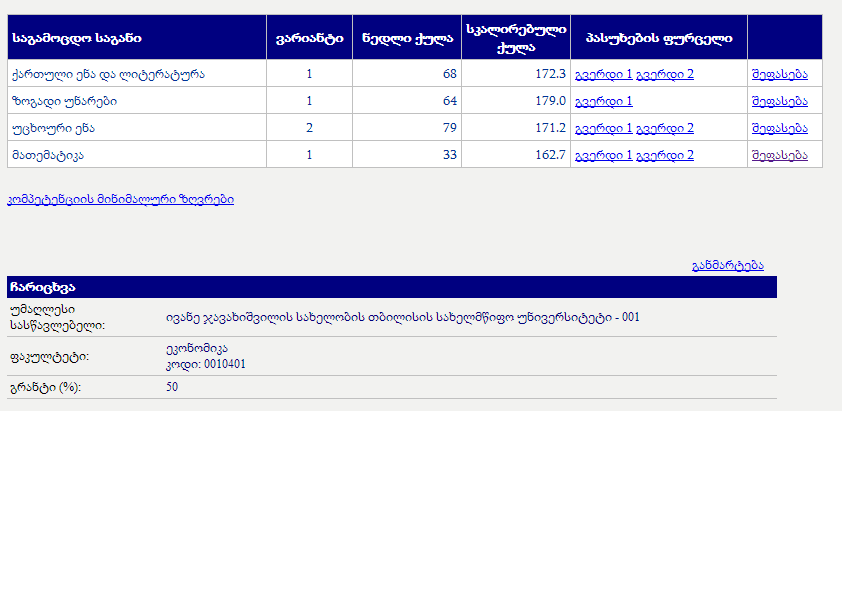Click the კოდი: 0010401 text
This screenshot has width=842, height=614.
point(206,364)
